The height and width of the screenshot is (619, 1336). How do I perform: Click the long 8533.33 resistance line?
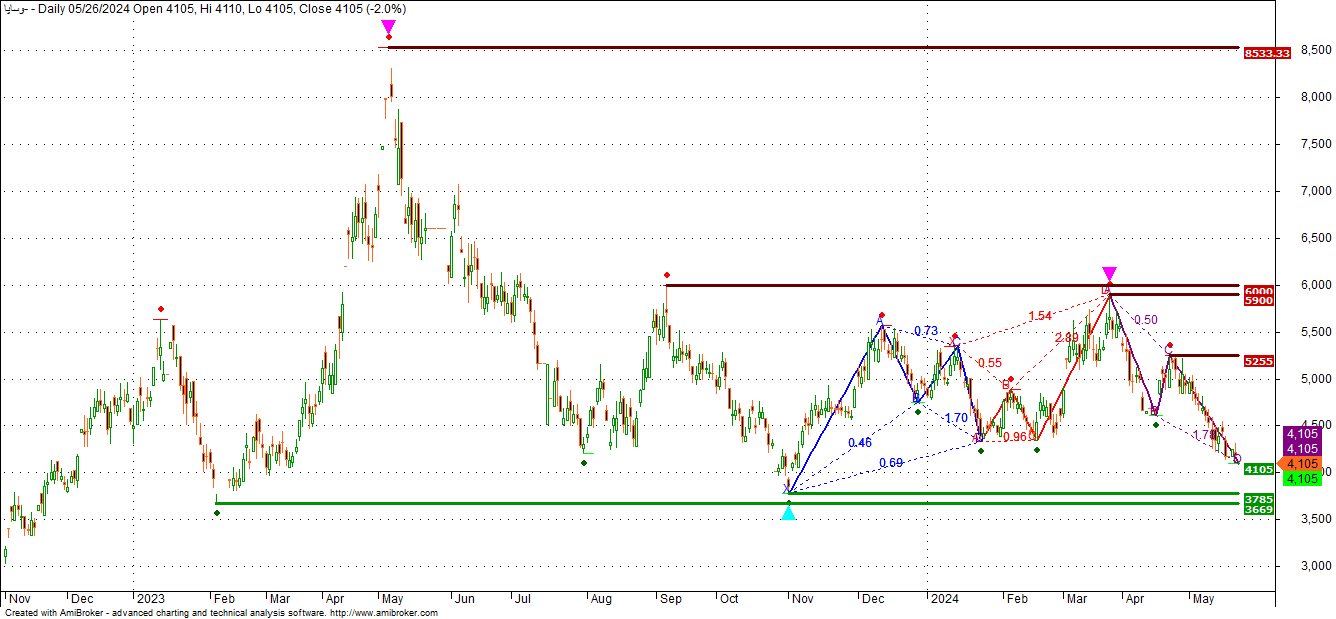tap(814, 47)
